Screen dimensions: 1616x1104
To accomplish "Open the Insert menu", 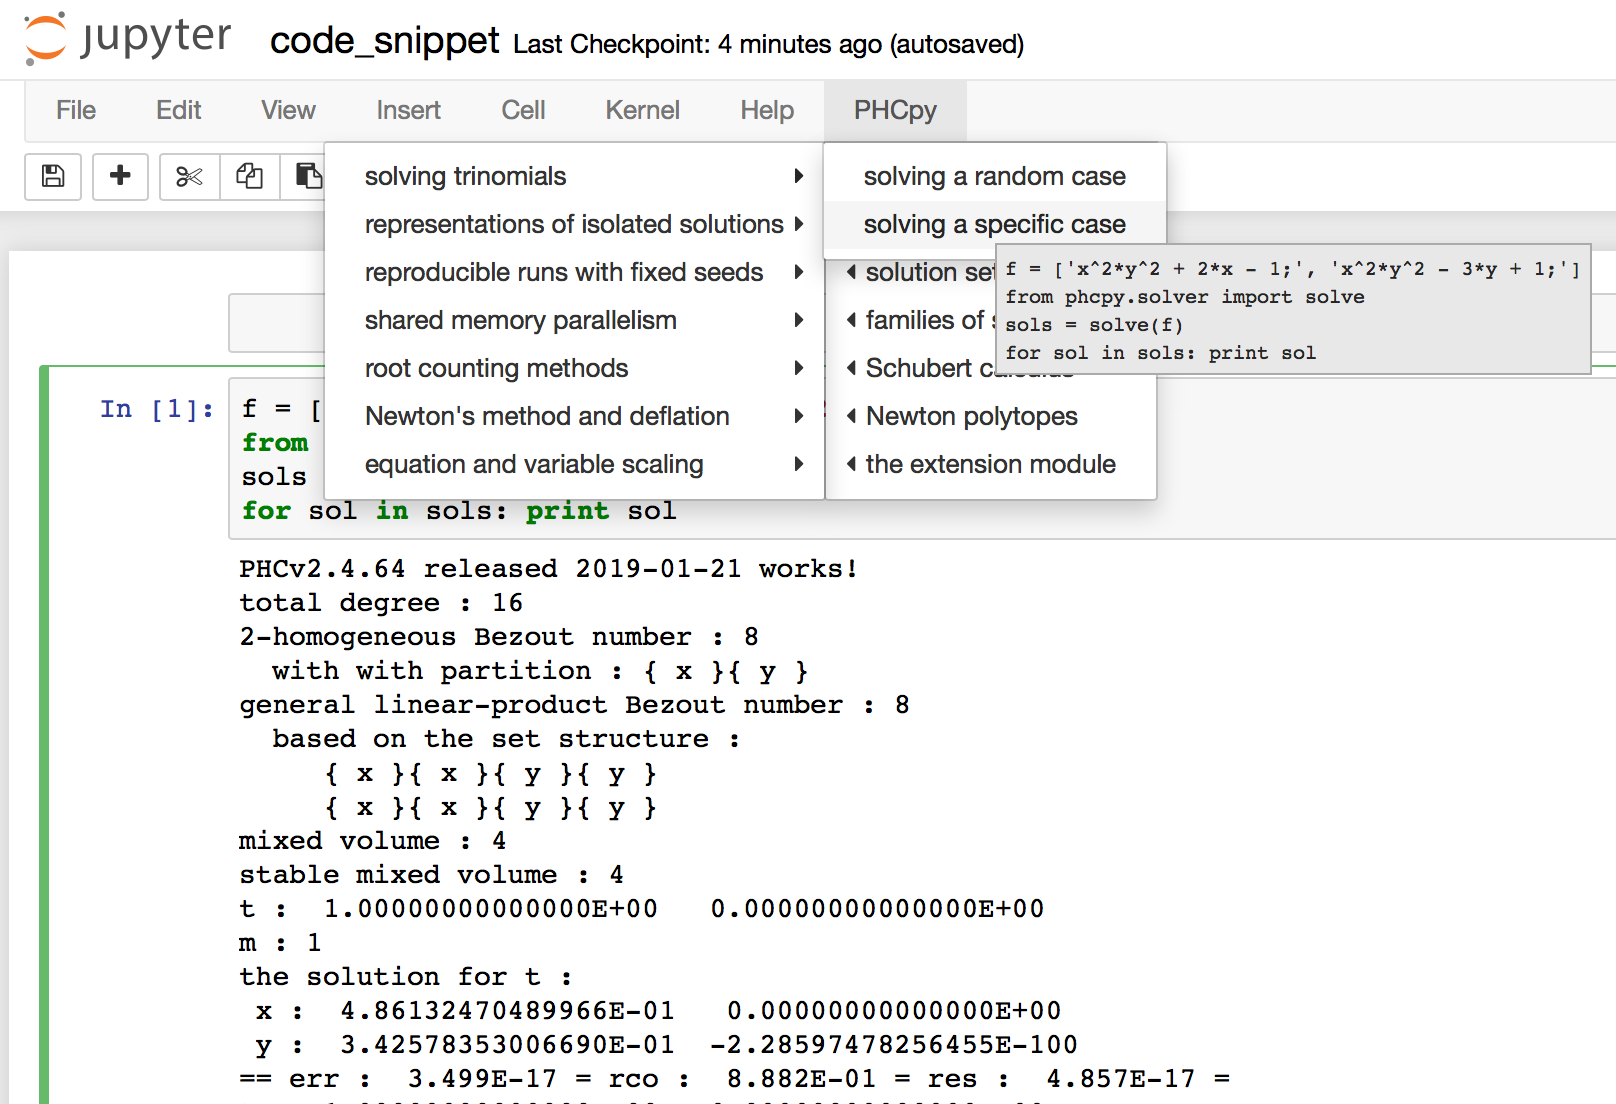I will 408,110.
